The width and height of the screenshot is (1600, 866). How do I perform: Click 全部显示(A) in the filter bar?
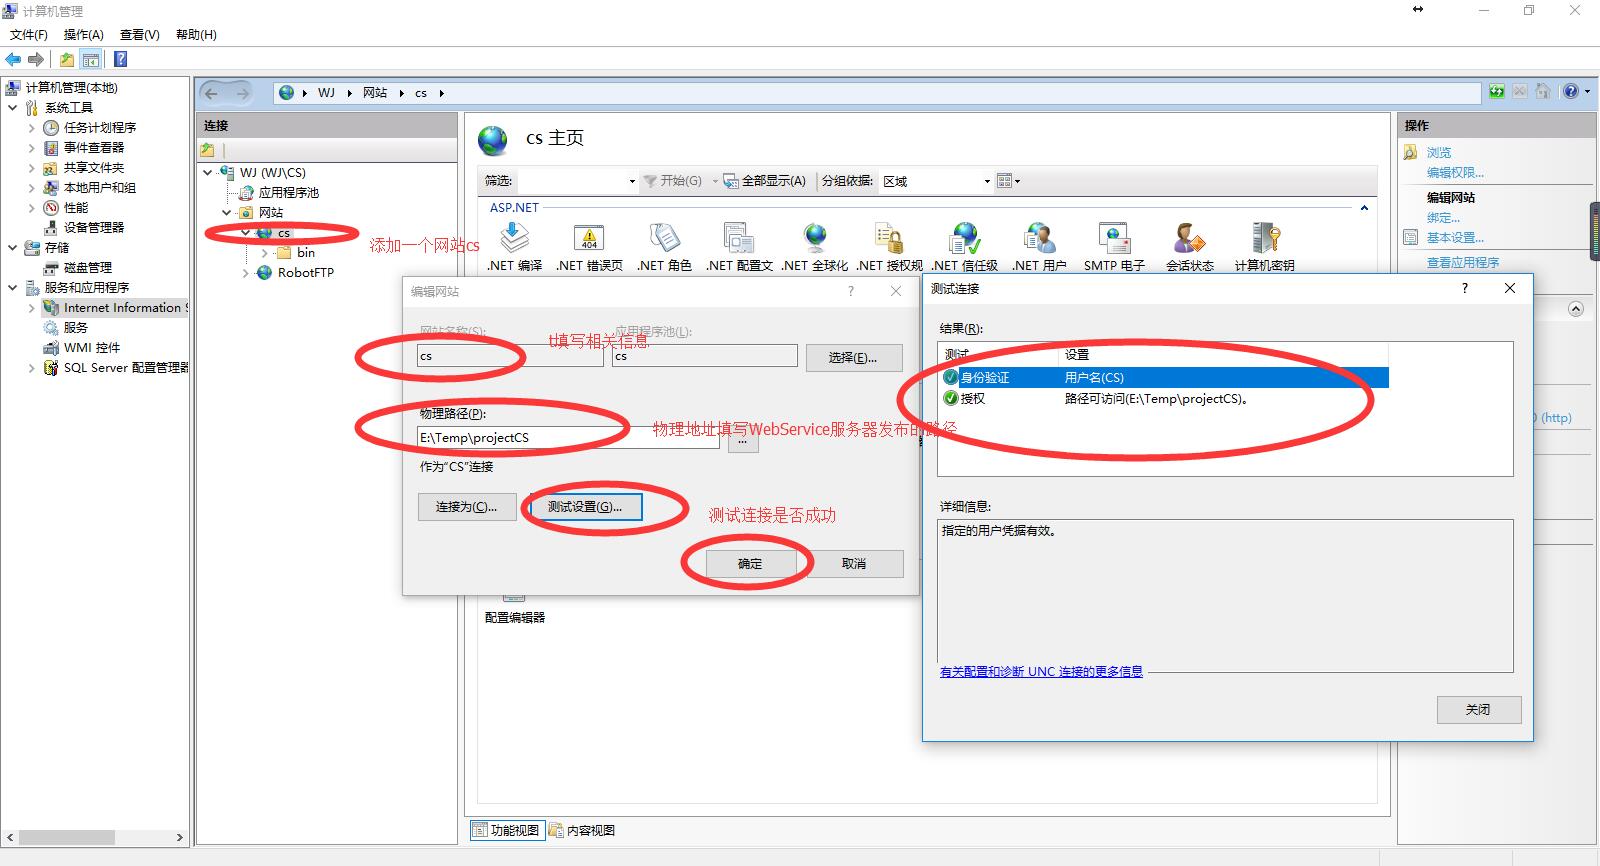pos(765,181)
